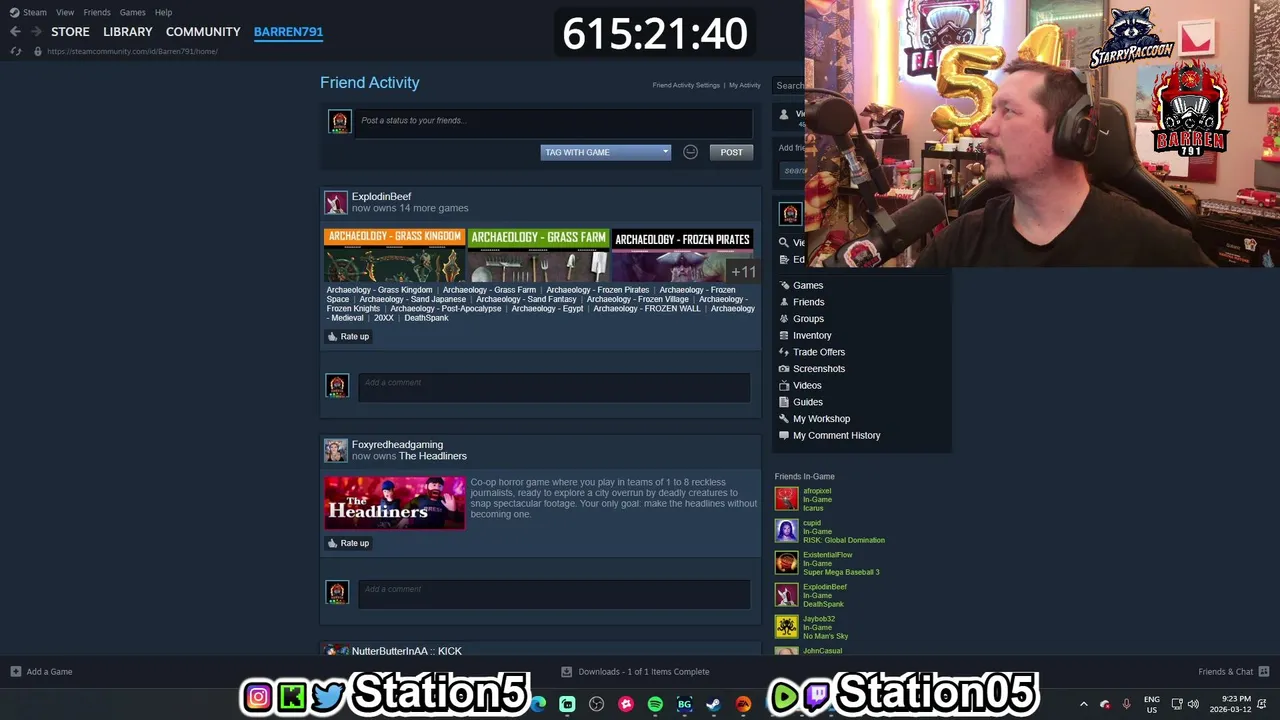
Task: Switch to the STORE tab
Action: click(70, 32)
